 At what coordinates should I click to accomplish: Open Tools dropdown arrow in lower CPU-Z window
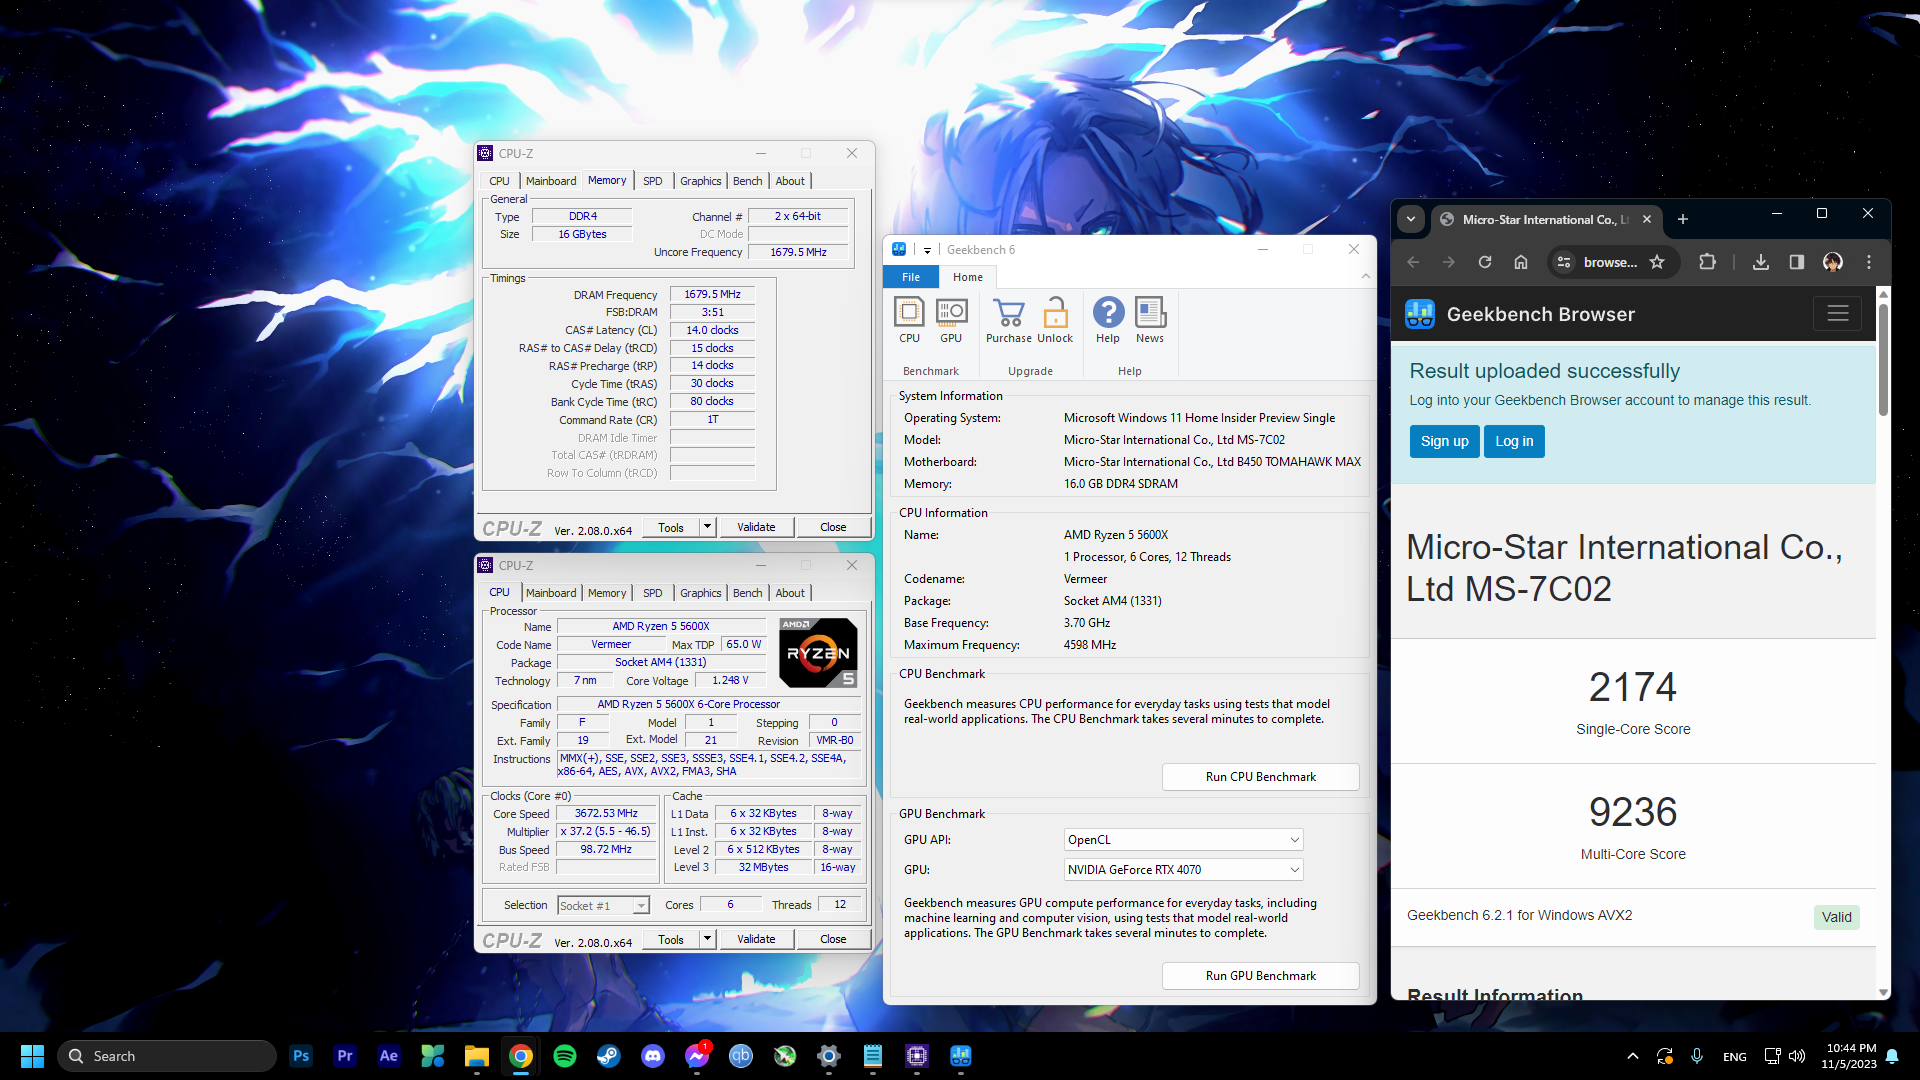tap(708, 939)
